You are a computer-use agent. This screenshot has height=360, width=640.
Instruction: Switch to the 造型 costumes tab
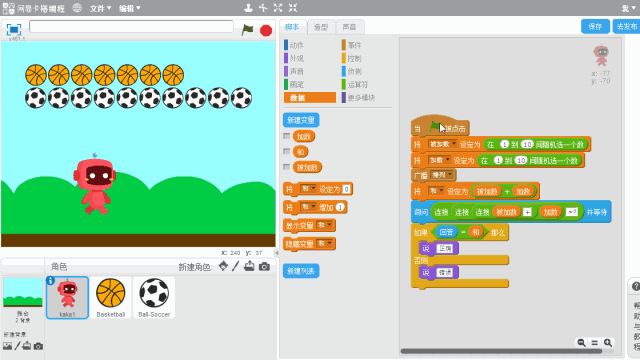[x=321, y=27]
